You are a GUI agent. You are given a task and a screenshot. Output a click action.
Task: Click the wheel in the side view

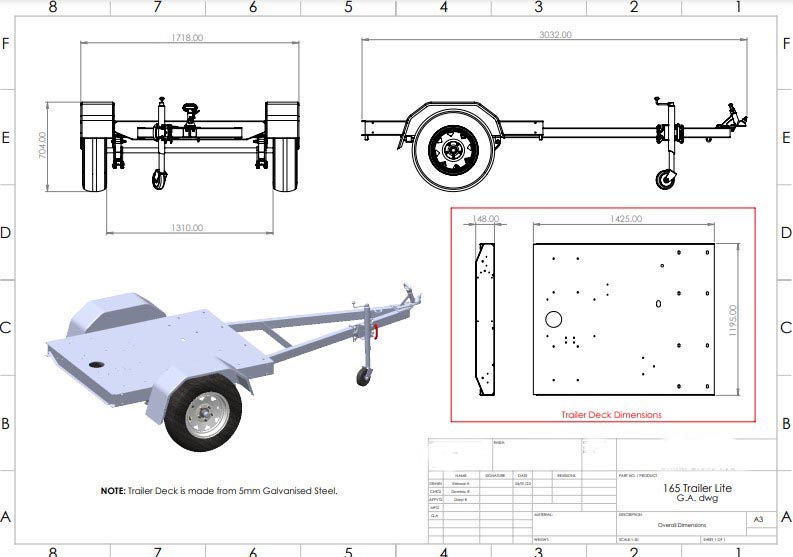[454, 151]
